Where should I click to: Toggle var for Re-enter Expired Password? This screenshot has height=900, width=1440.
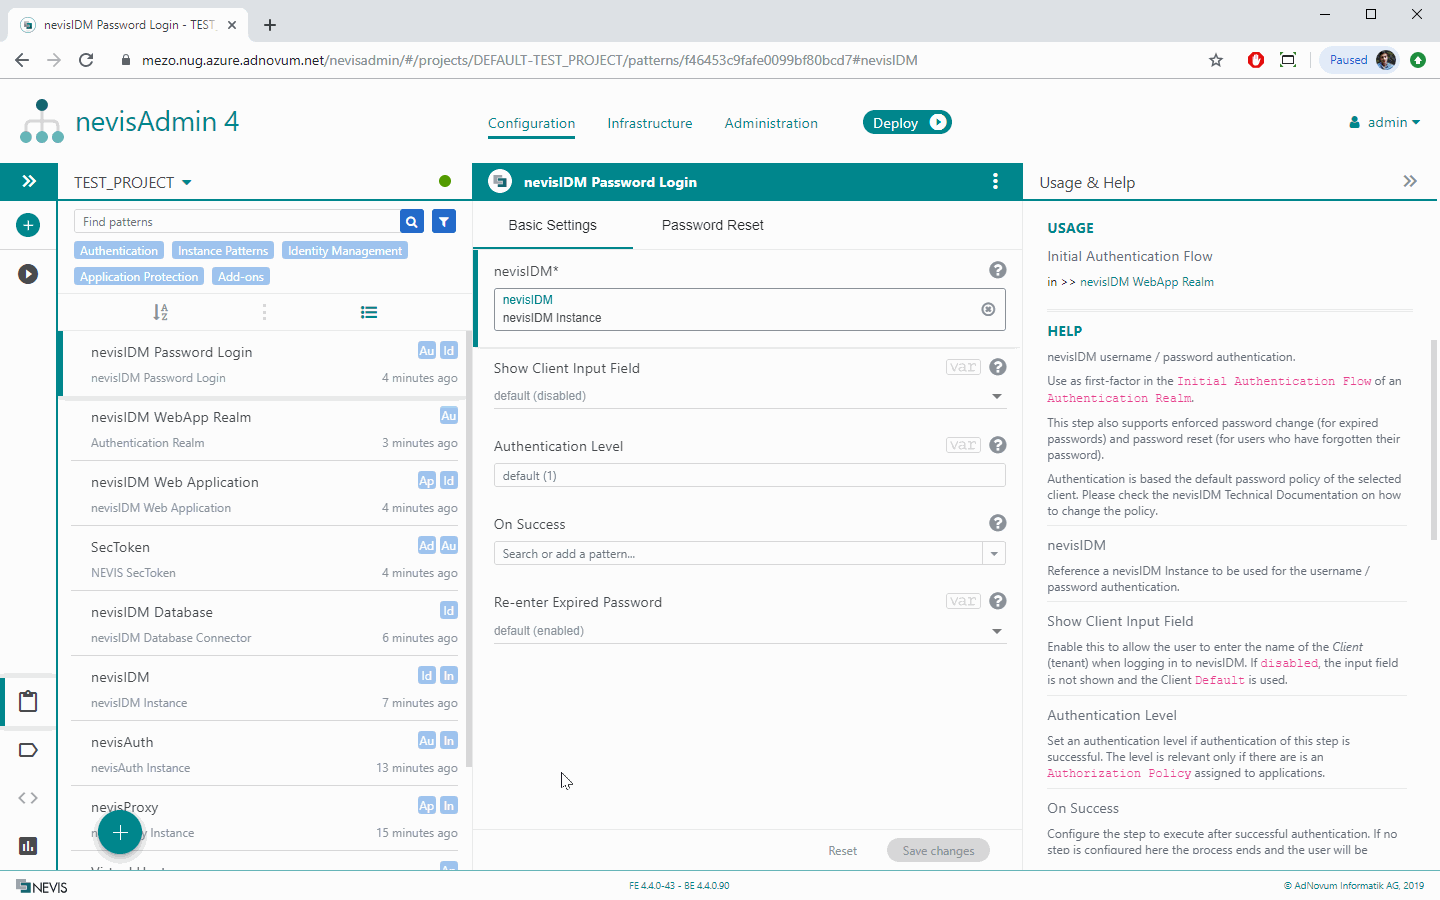[963, 601]
